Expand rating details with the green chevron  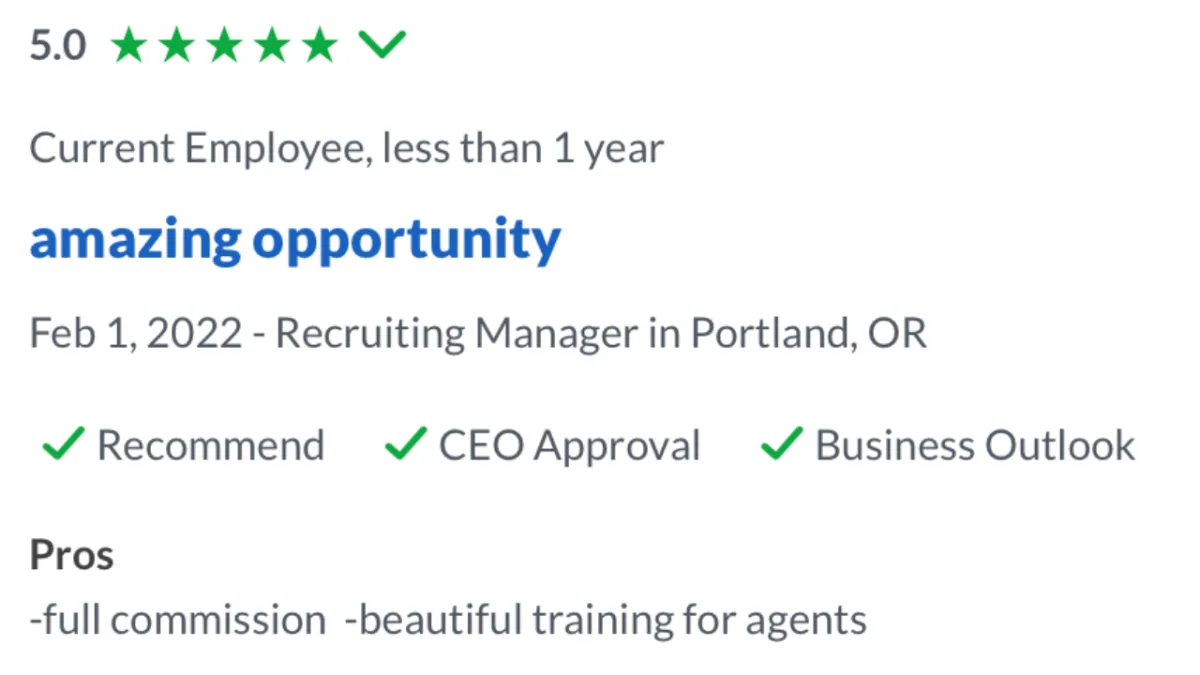pyautogui.click(x=382, y=45)
